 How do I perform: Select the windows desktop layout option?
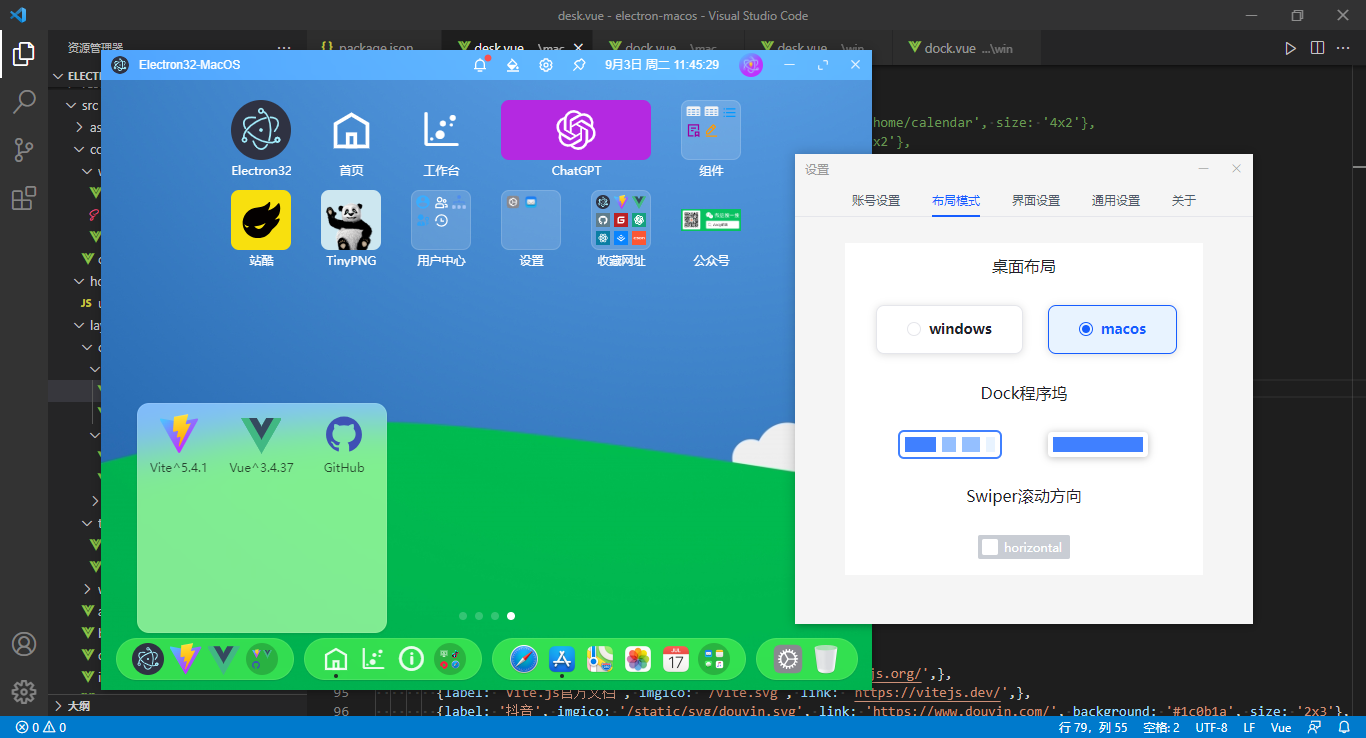(949, 329)
